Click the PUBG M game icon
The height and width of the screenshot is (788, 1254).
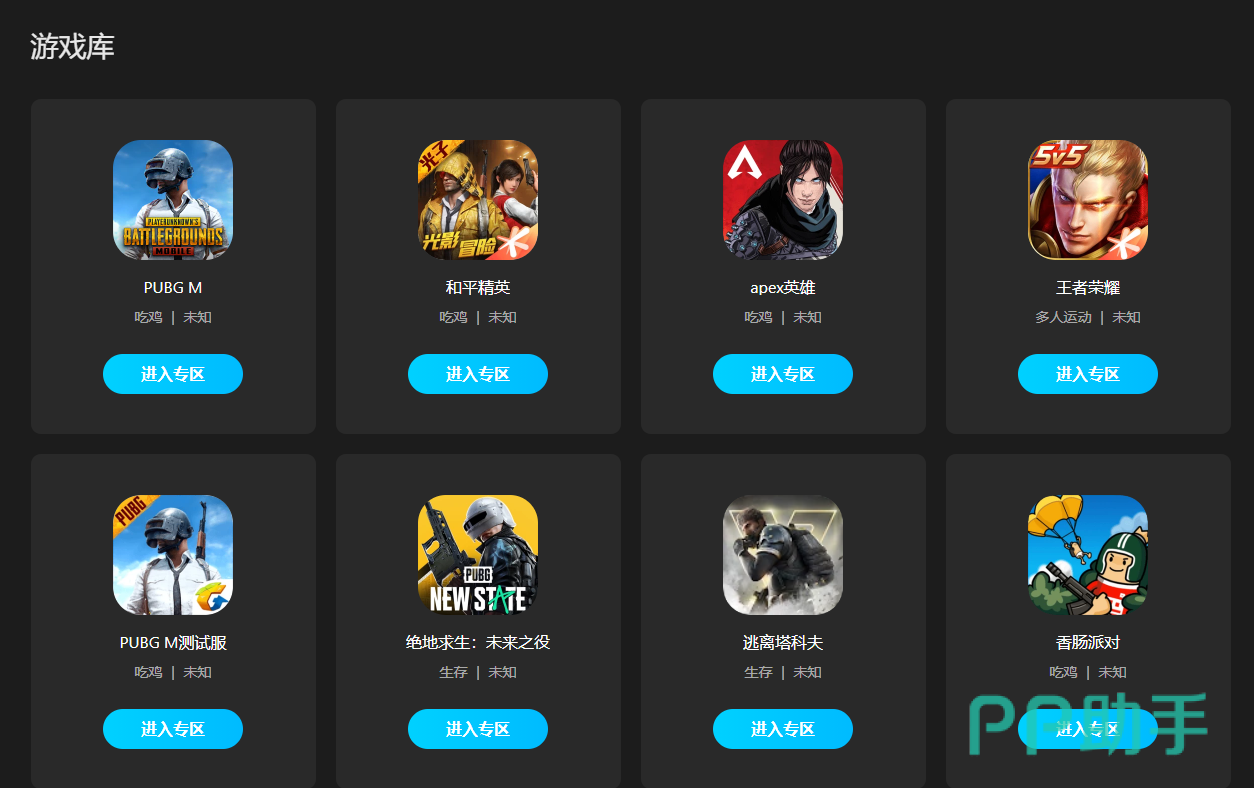click(173, 199)
